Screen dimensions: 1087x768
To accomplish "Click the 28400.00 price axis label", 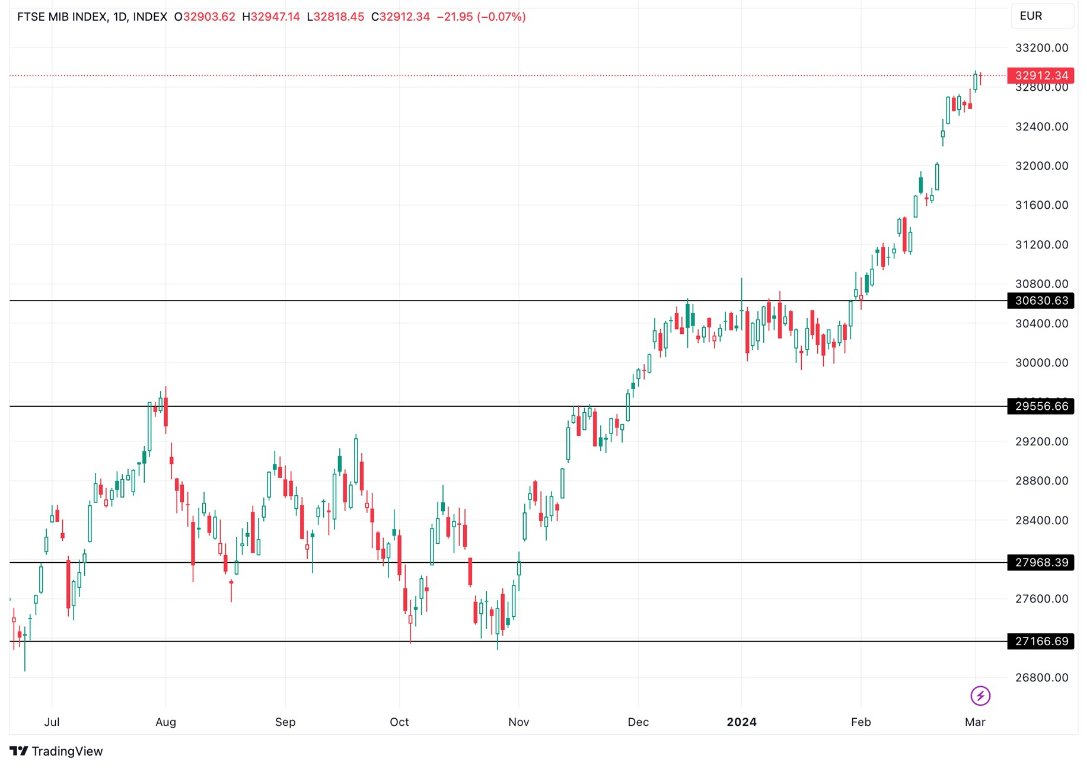I will click(1041, 520).
